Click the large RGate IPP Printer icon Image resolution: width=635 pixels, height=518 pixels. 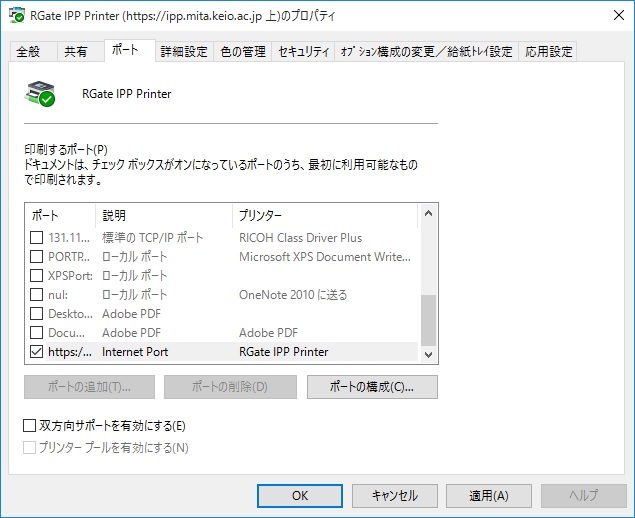click(x=40, y=94)
